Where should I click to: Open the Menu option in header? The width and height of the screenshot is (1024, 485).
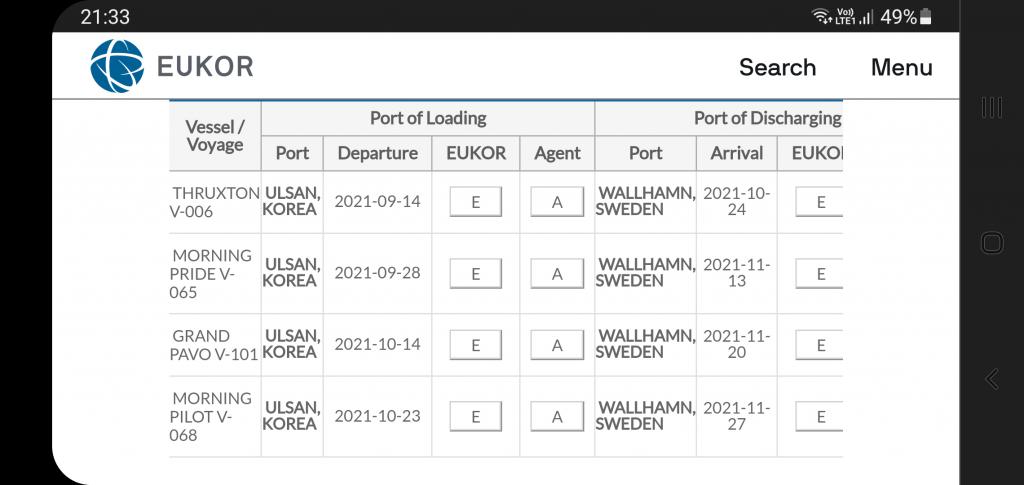click(x=901, y=67)
